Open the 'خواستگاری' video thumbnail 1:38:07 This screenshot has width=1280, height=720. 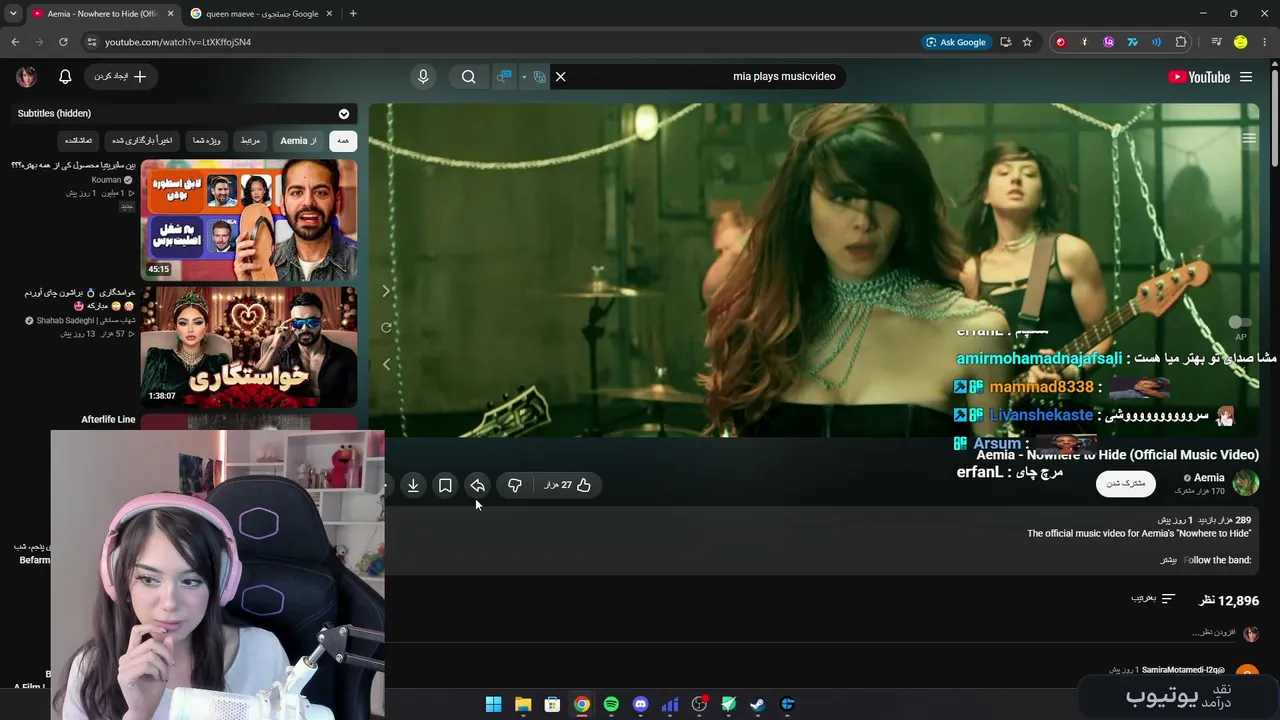tap(249, 347)
